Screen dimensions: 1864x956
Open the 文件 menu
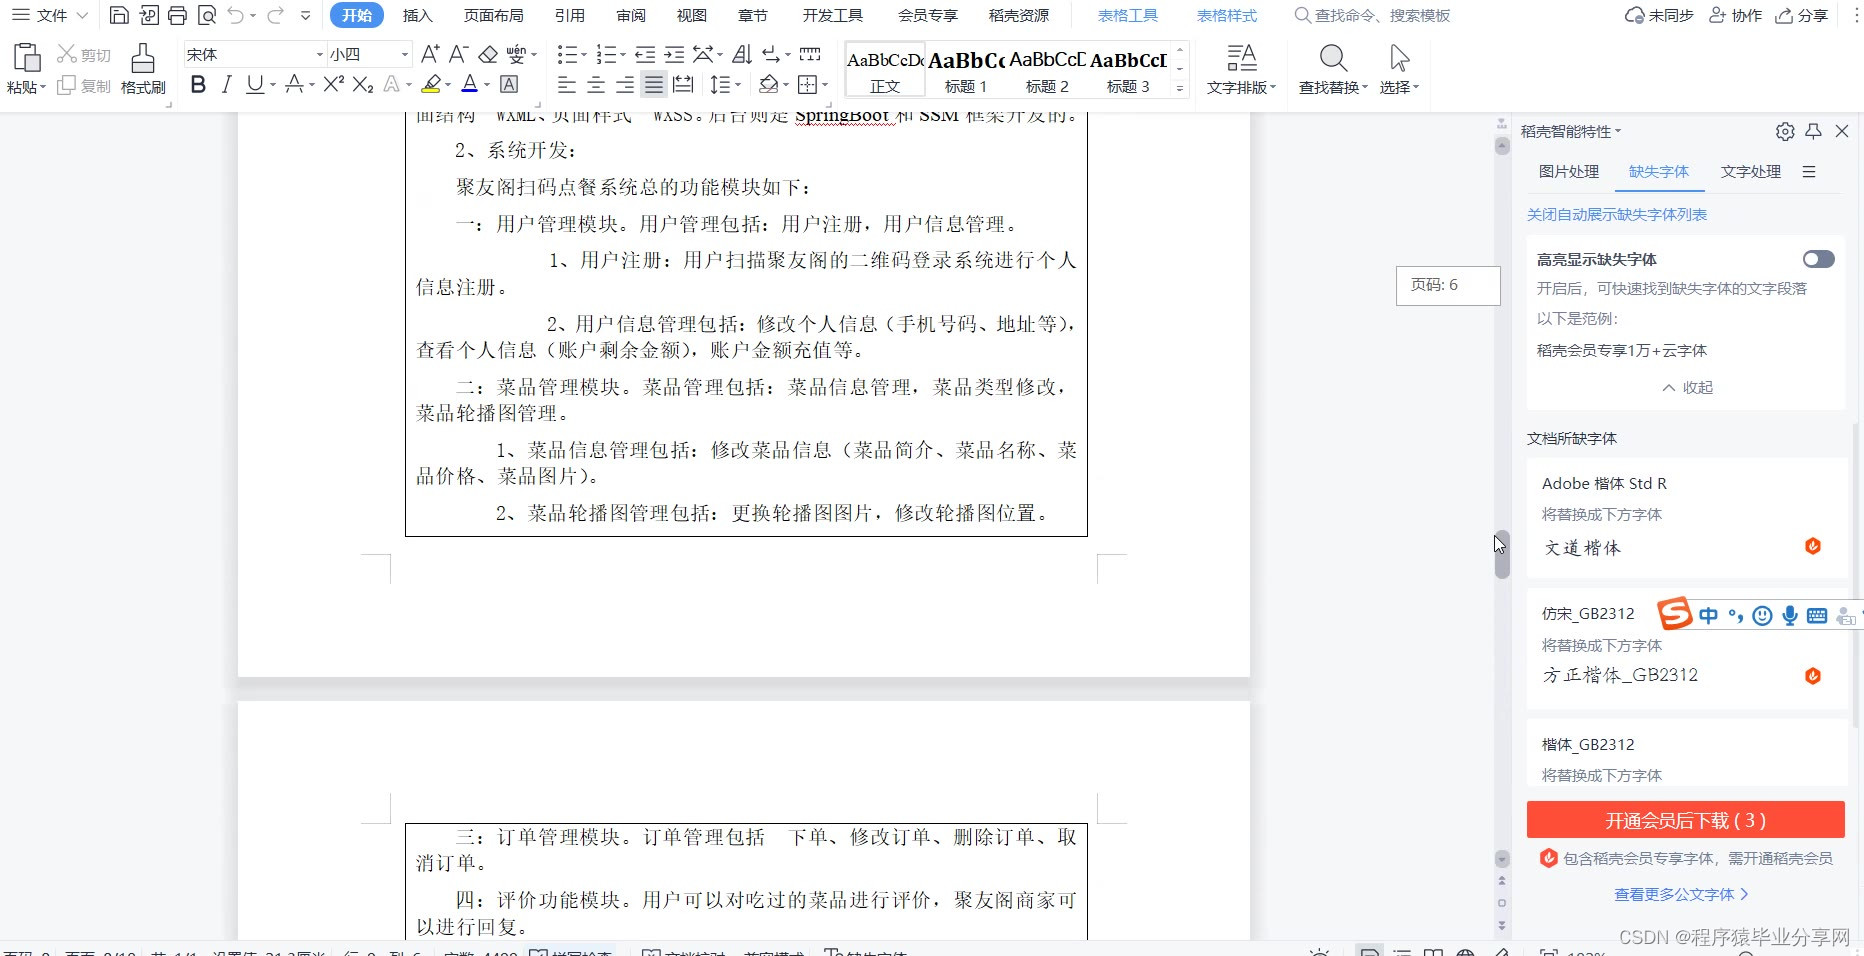point(50,15)
